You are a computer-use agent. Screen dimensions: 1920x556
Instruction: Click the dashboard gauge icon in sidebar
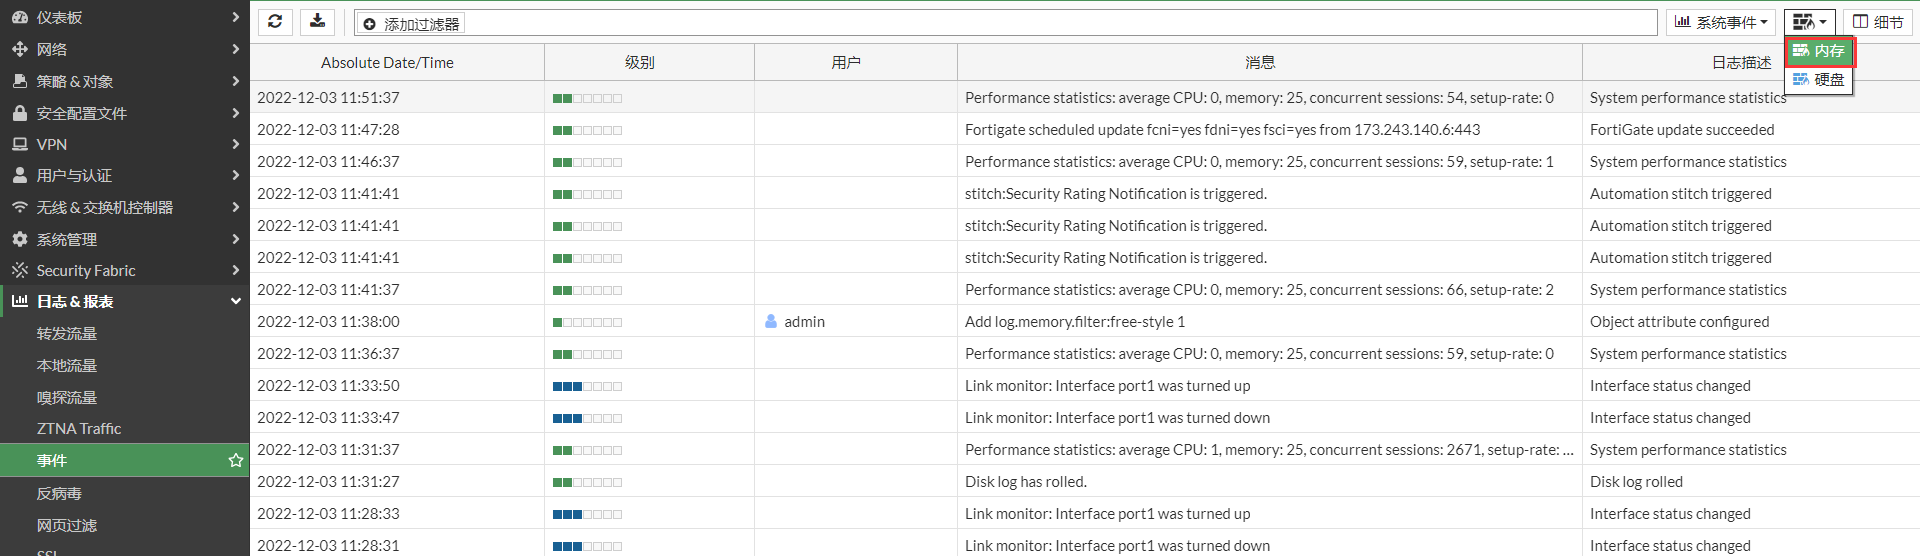pyautogui.click(x=19, y=17)
